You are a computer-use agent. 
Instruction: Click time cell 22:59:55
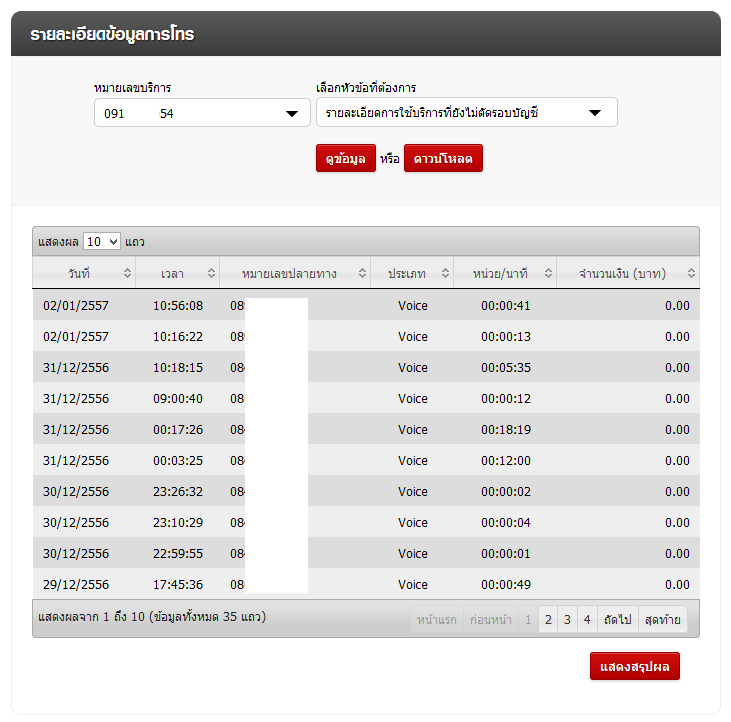[178, 554]
